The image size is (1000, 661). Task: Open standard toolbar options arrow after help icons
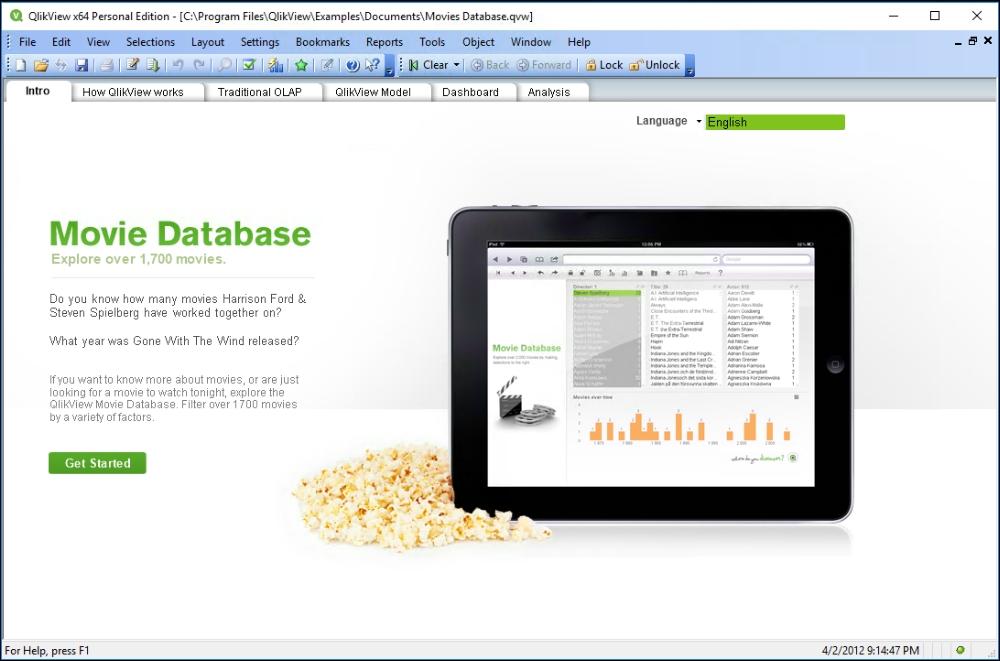389,66
